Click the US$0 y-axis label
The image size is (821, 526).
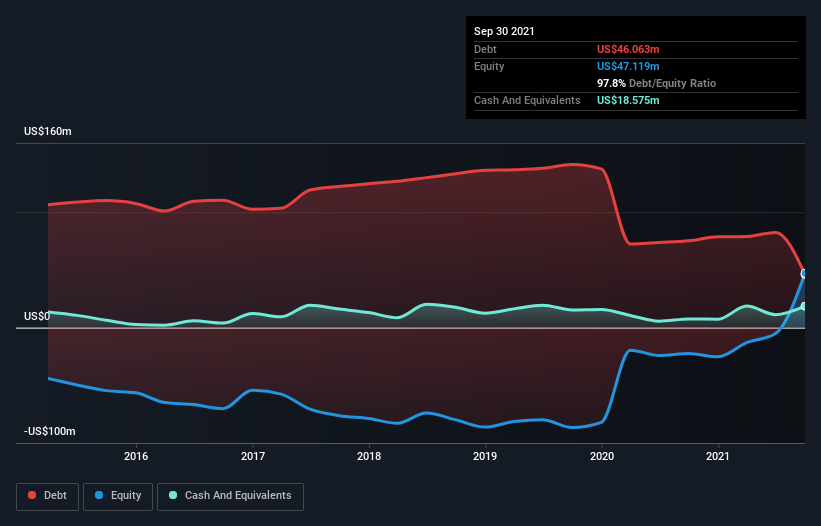(x=37, y=316)
